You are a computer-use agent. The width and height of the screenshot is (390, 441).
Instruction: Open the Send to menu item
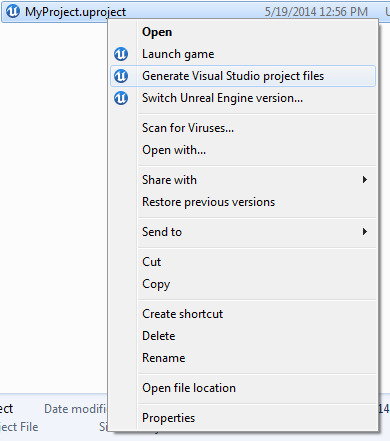tap(243, 232)
